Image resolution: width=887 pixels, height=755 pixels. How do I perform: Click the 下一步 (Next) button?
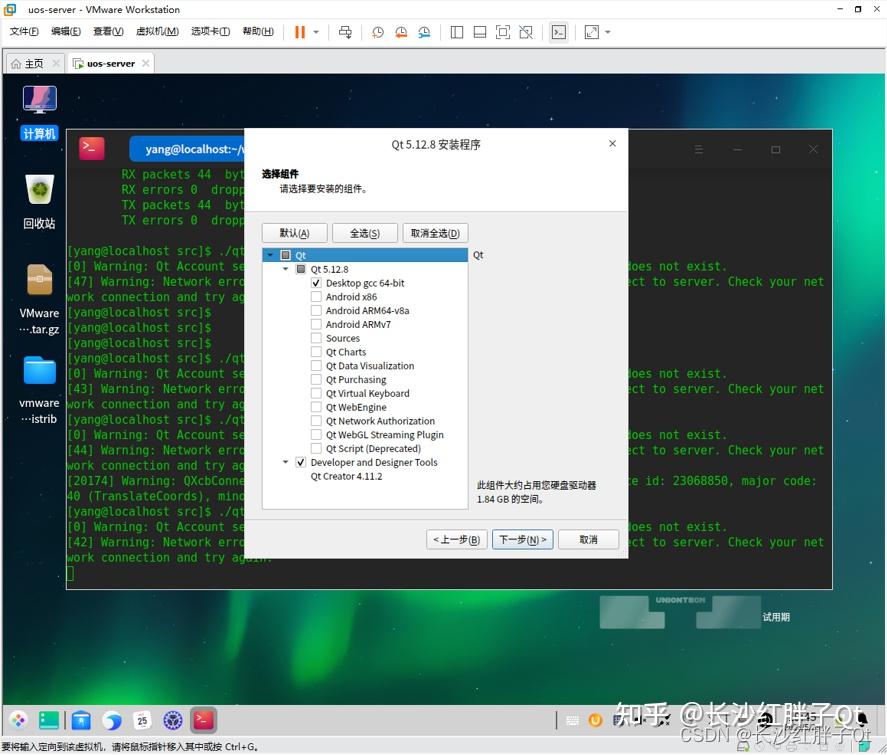coord(522,539)
